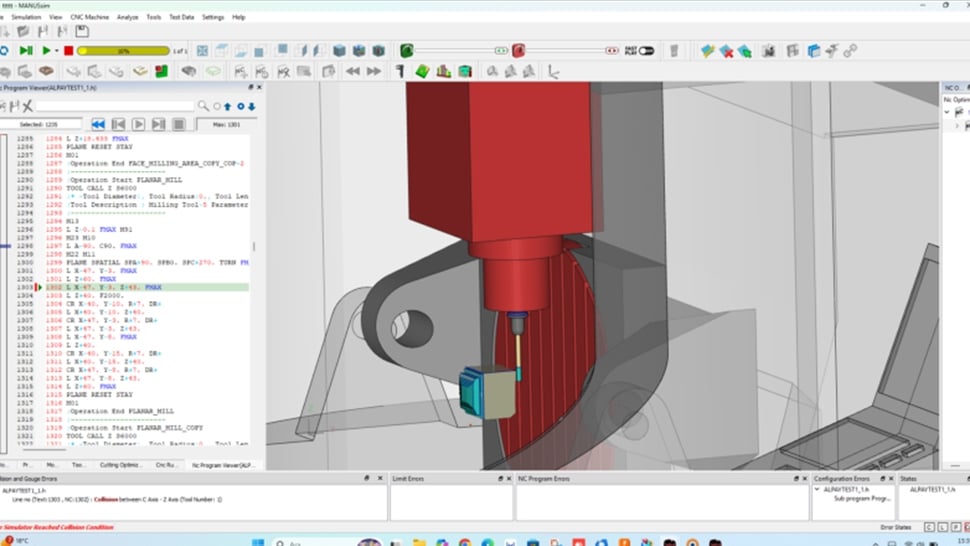Screen dimensions: 970x546
Task: Open the Play button dropdown arrow
Action: pos(58,51)
